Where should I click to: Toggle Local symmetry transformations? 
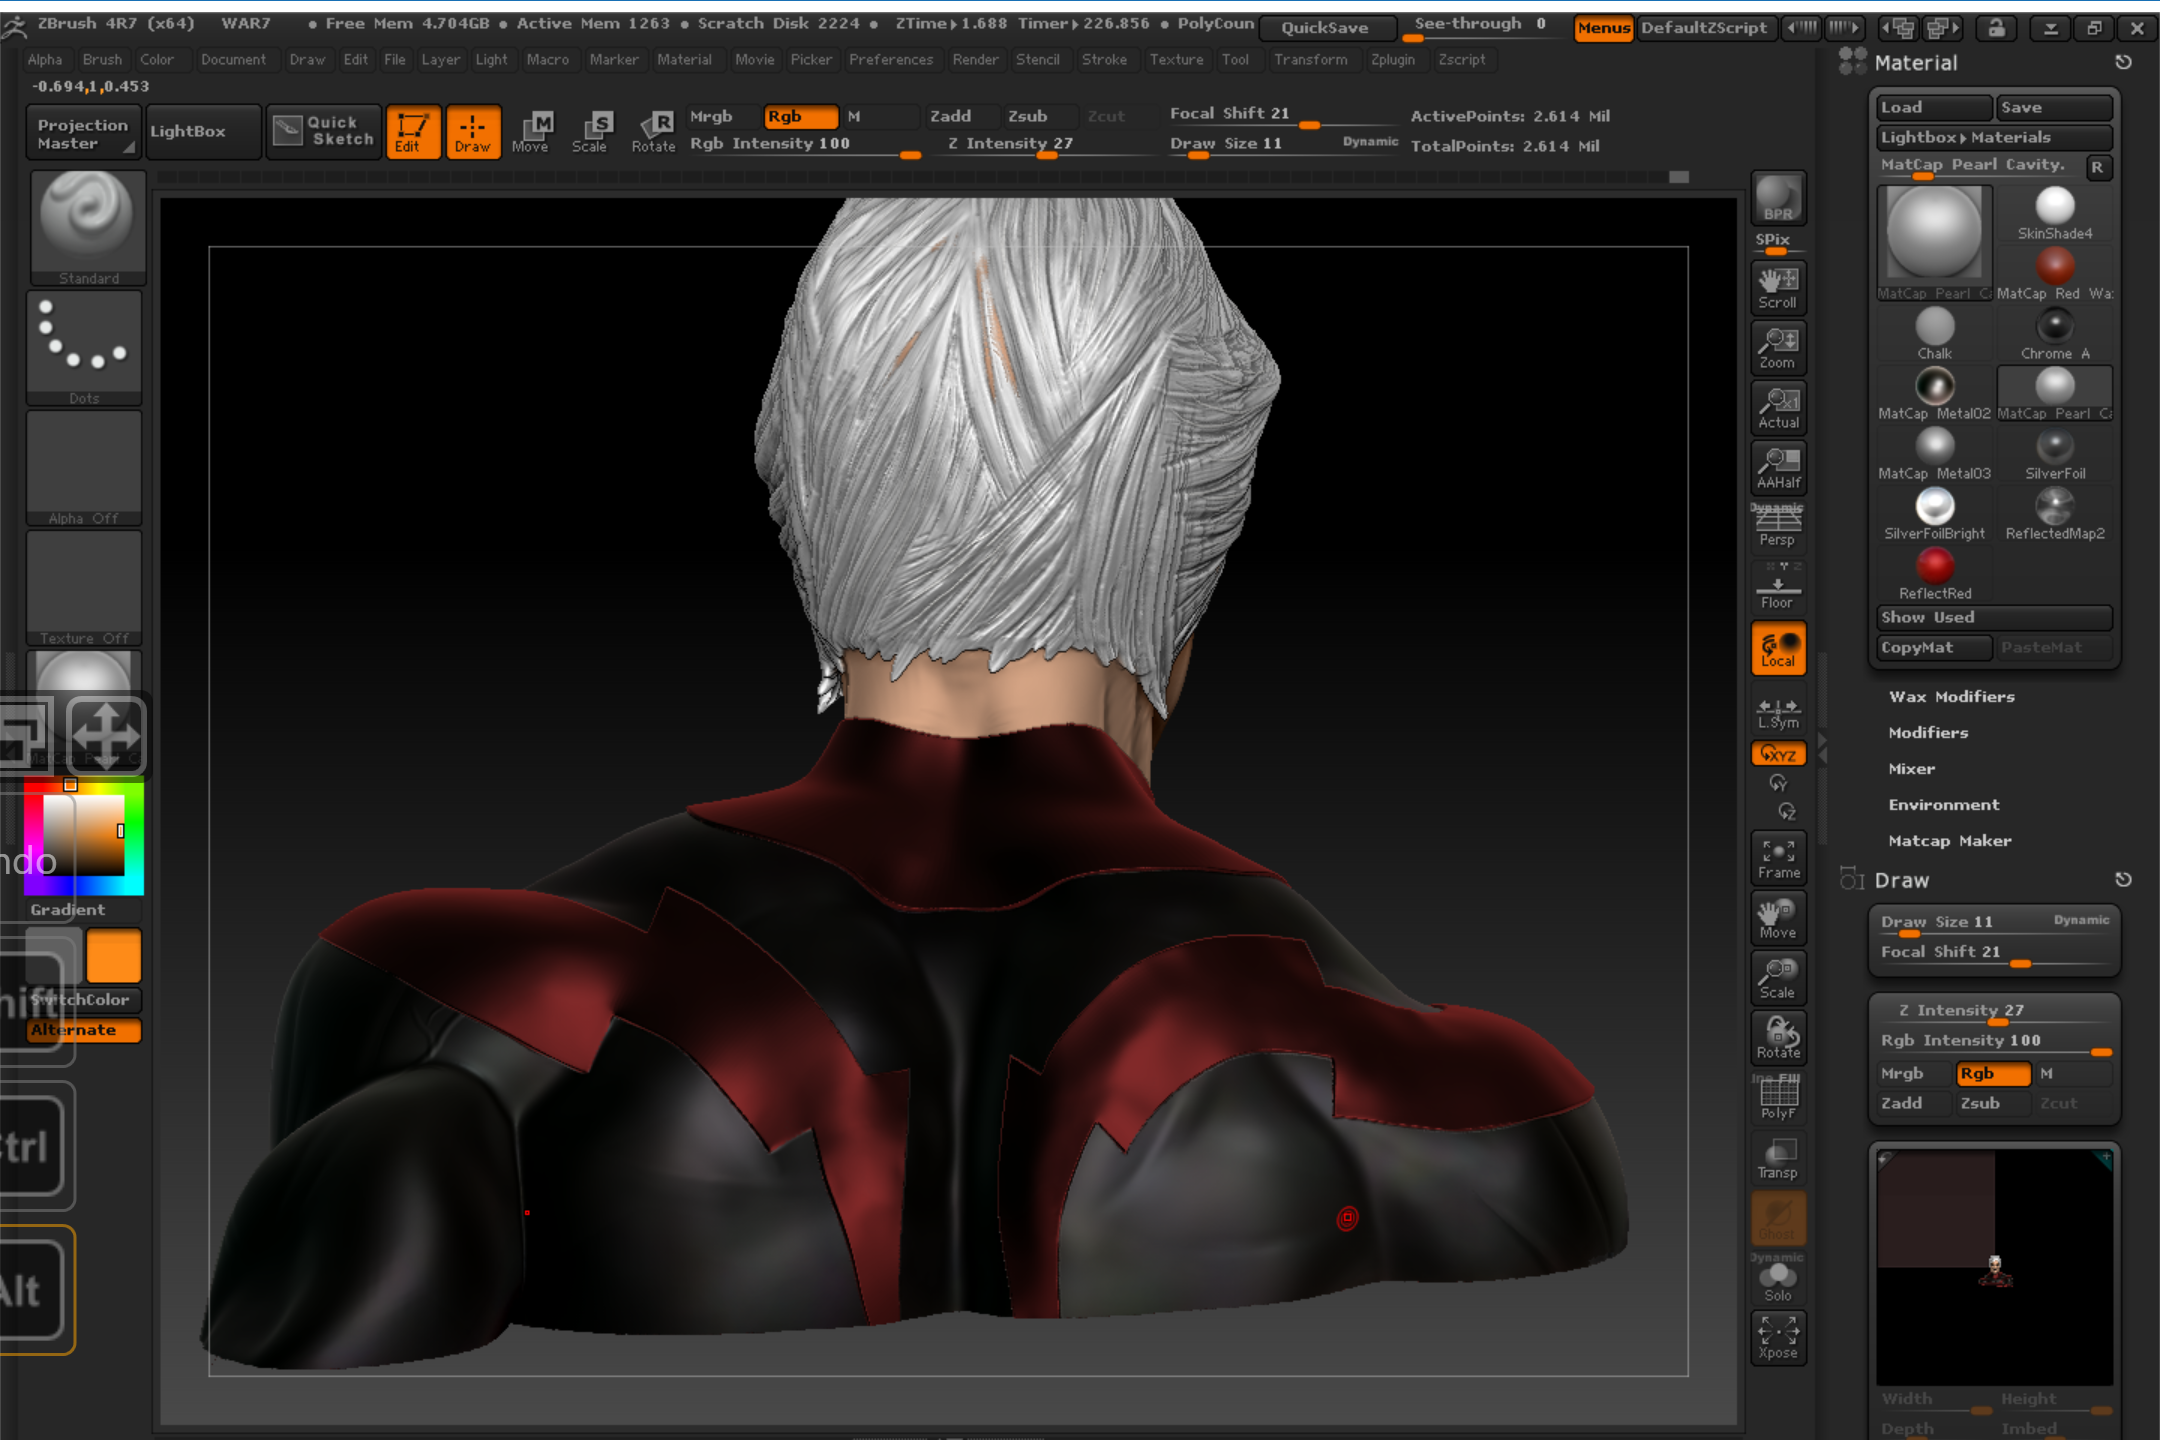click(1778, 647)
